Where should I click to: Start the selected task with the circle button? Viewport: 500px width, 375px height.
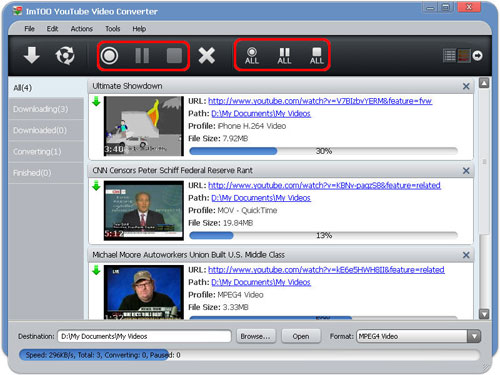[x=109, y=55]
